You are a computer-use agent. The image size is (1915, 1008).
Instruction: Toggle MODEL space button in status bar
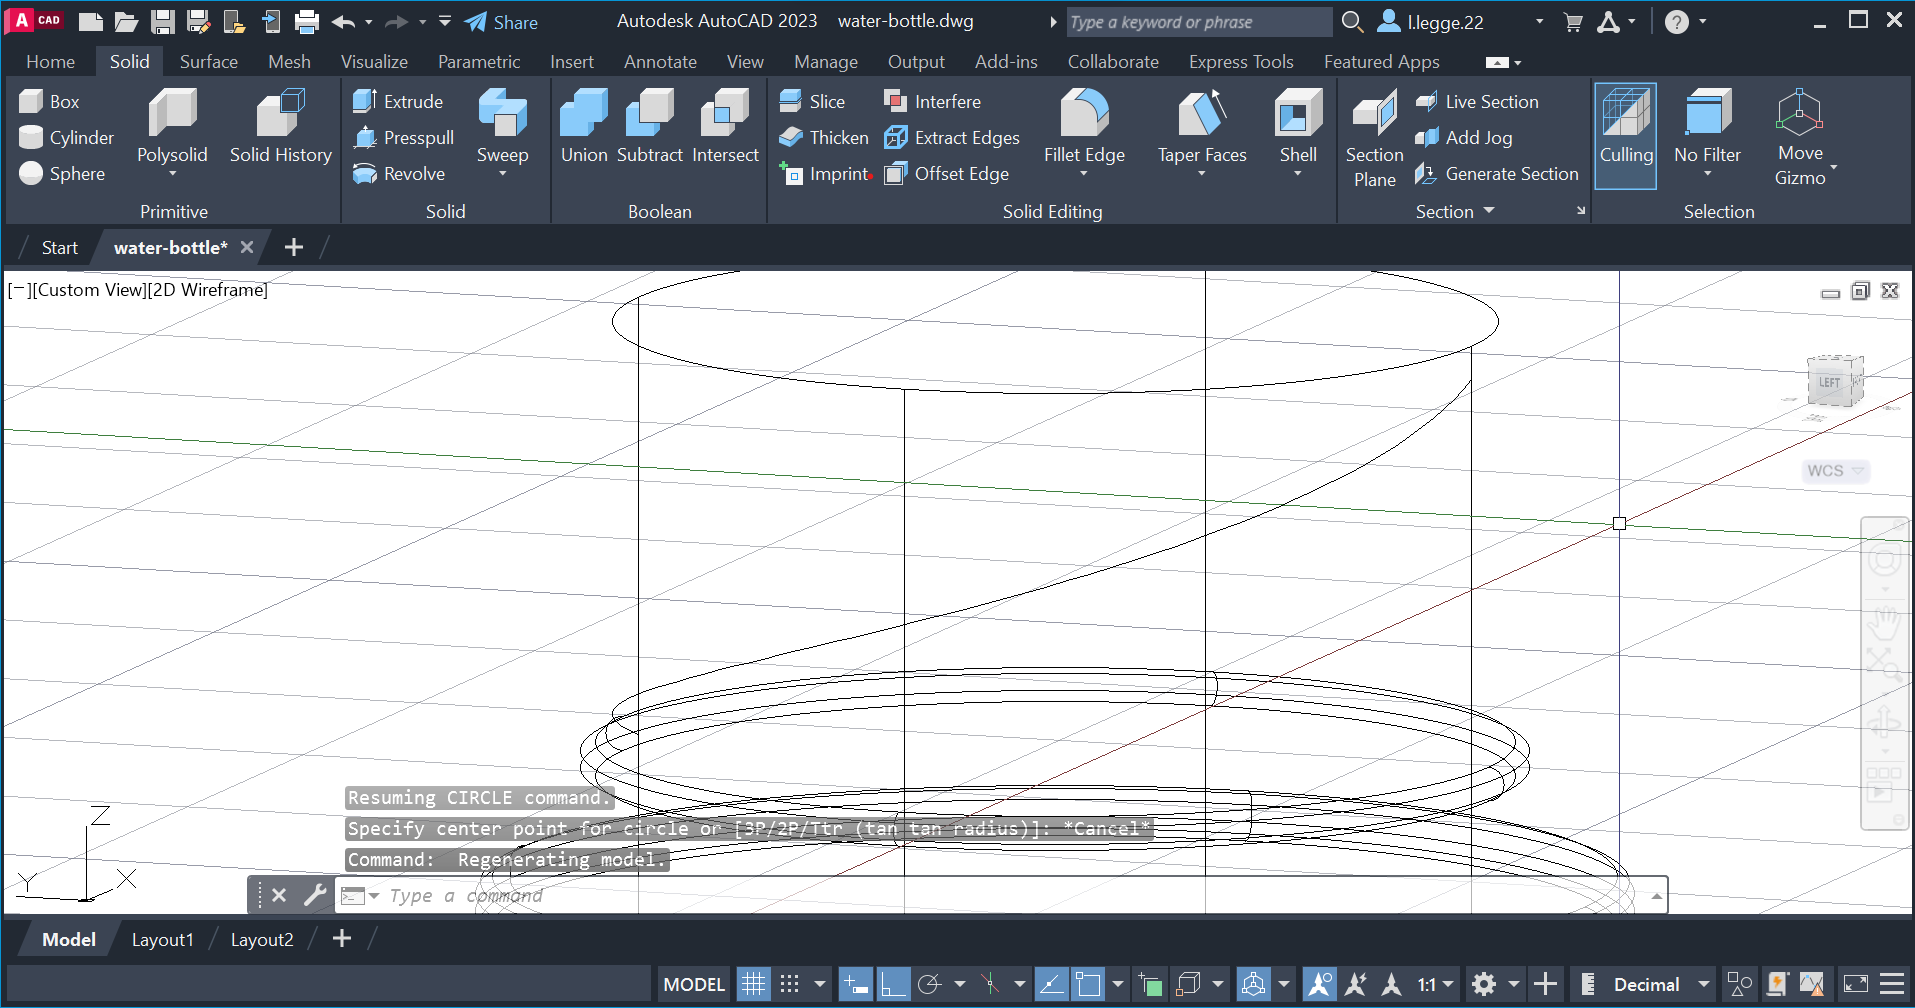(694, 984)
